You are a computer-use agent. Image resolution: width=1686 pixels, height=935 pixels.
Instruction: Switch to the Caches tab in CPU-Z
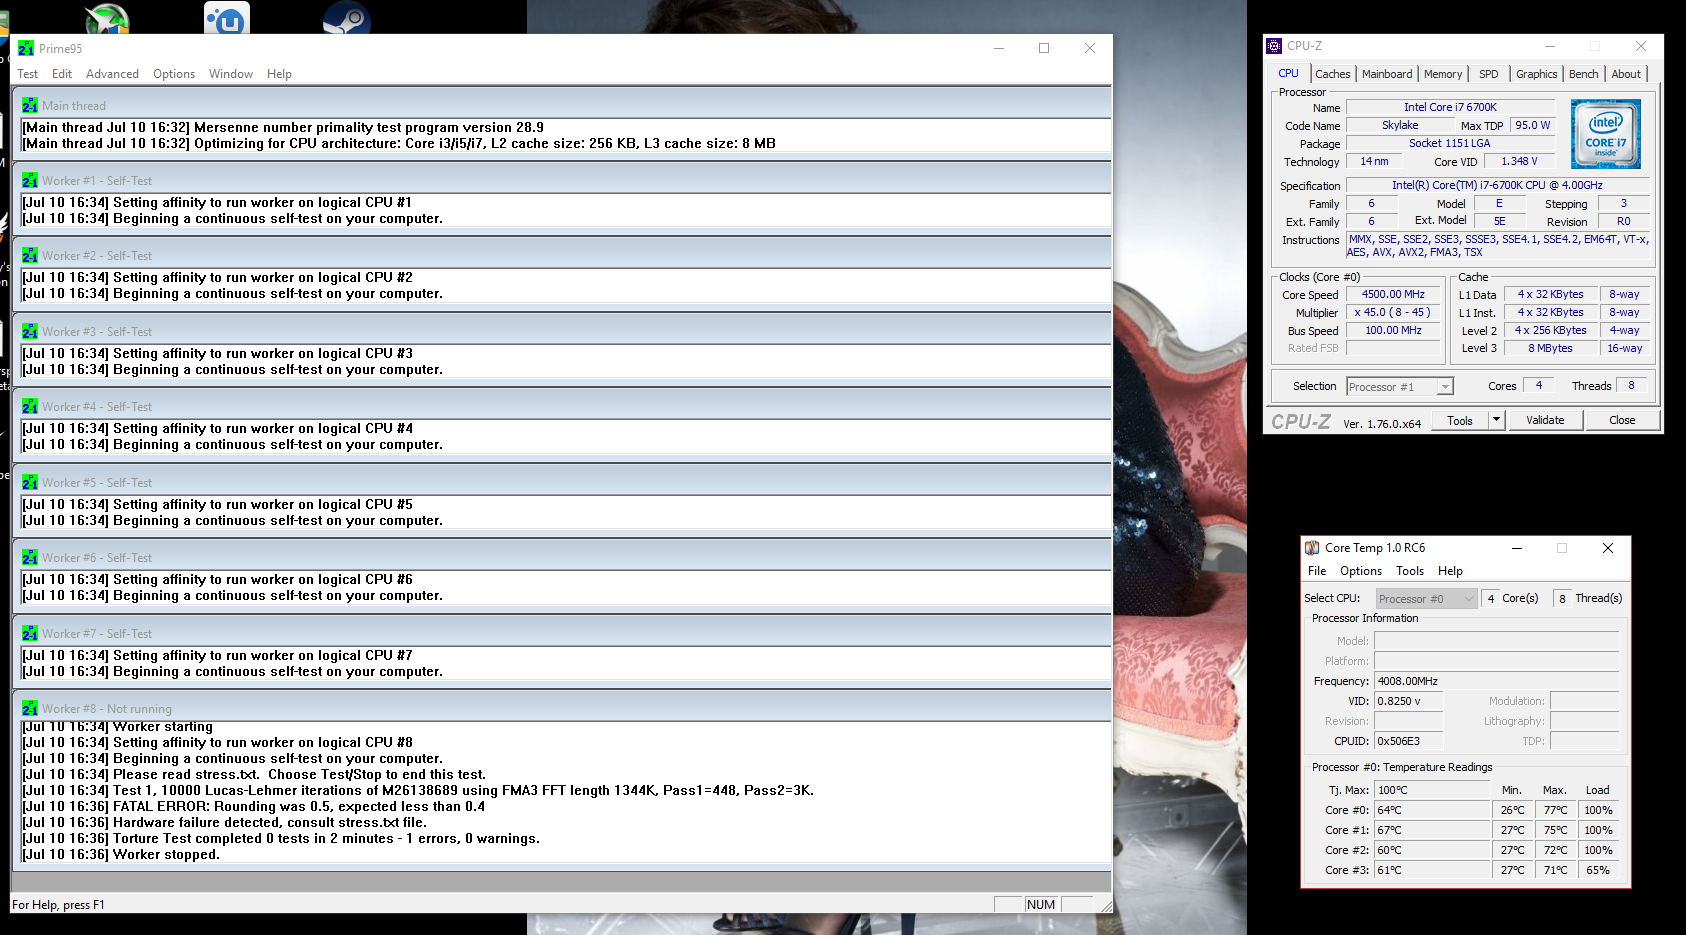[x=1333, y=74]
